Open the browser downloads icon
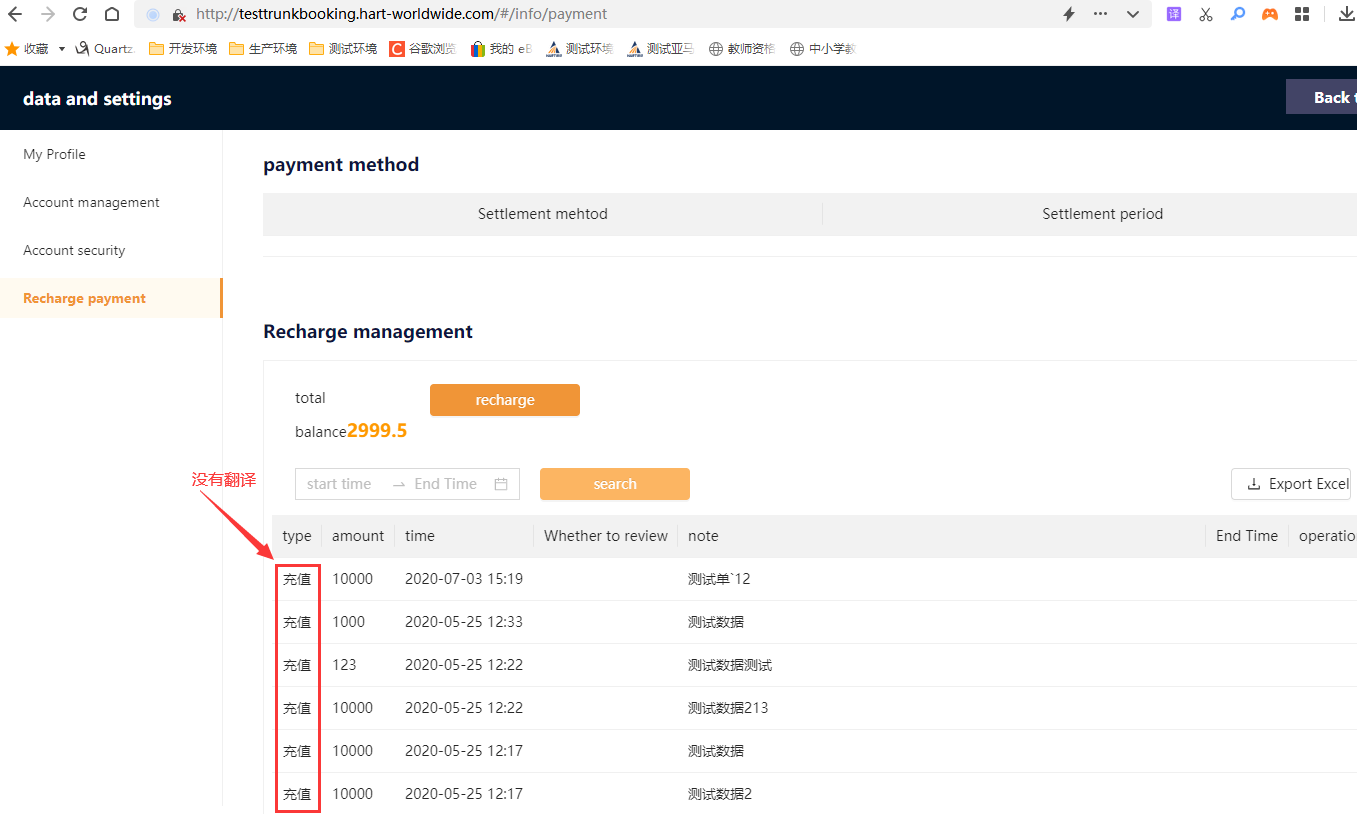 click(1346, 14)
